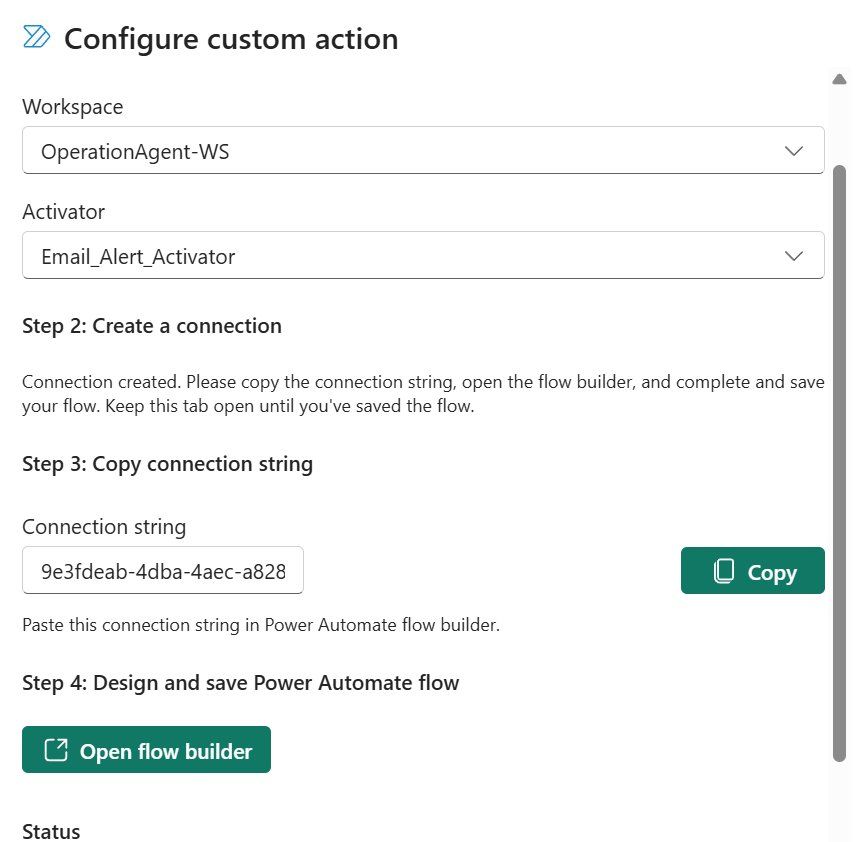Click the external link icon for flow builder
This screenshot has width=866, height=842.
(56, 751)
